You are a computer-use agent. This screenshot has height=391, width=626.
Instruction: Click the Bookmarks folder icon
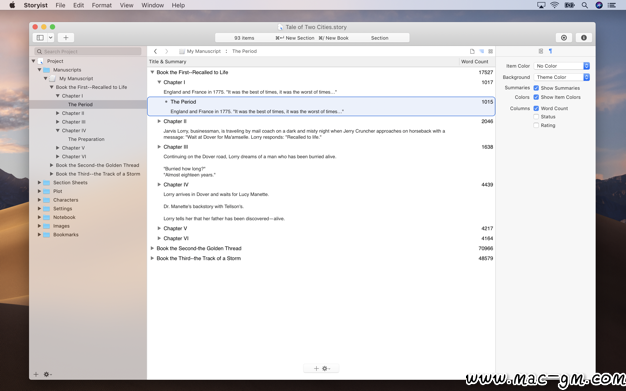tap(47, 234)
